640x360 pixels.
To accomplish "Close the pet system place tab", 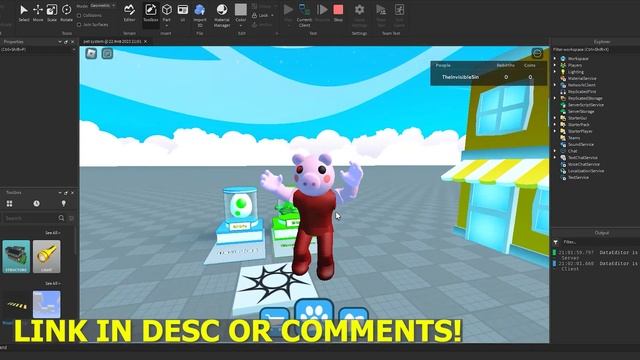I will [x=145, y=42].
